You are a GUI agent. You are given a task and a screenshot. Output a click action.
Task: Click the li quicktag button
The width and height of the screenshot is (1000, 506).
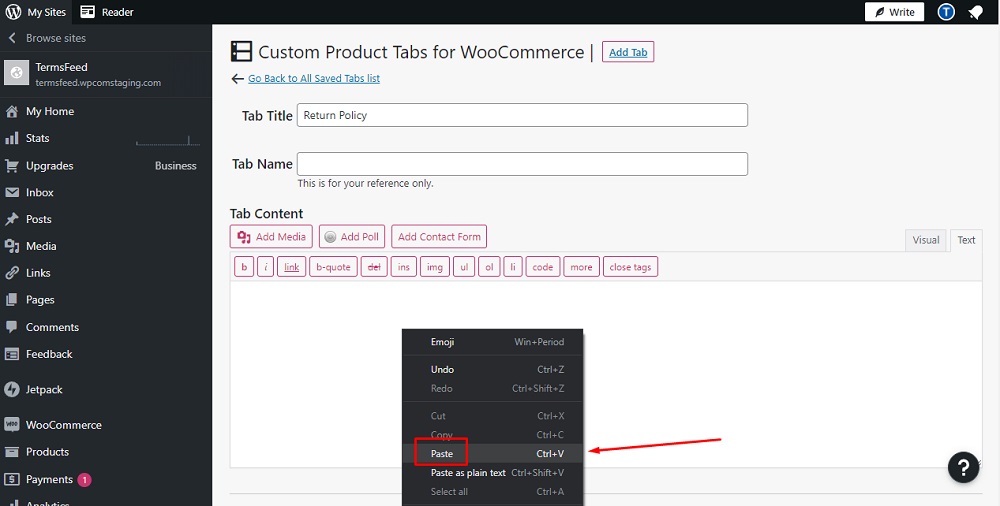[513, 267]
